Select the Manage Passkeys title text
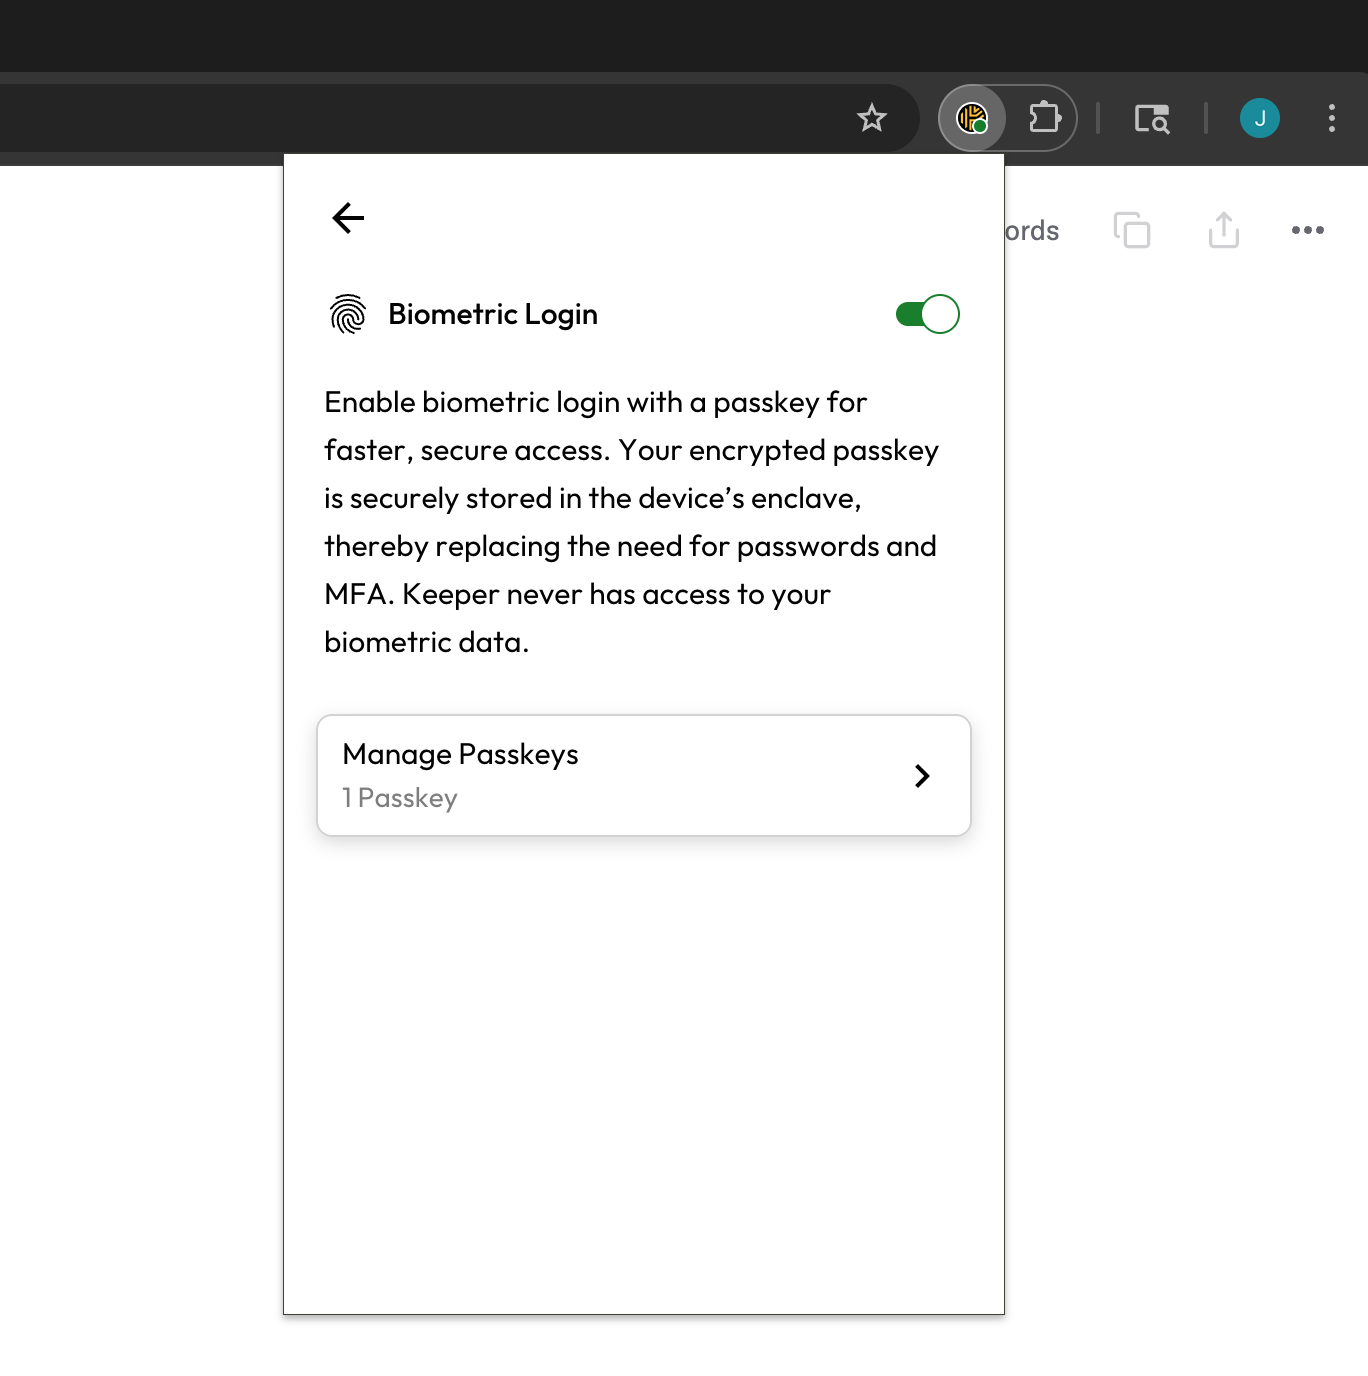 pos(460,754)
